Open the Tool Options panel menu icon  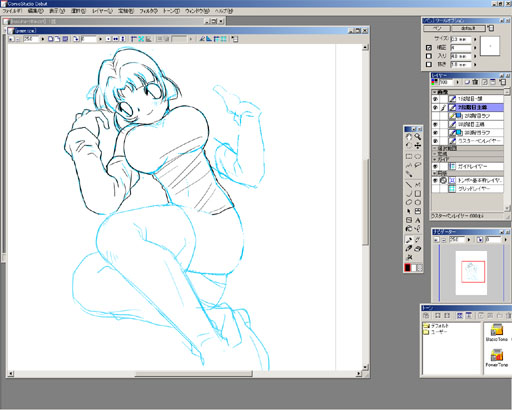[491, 28]
